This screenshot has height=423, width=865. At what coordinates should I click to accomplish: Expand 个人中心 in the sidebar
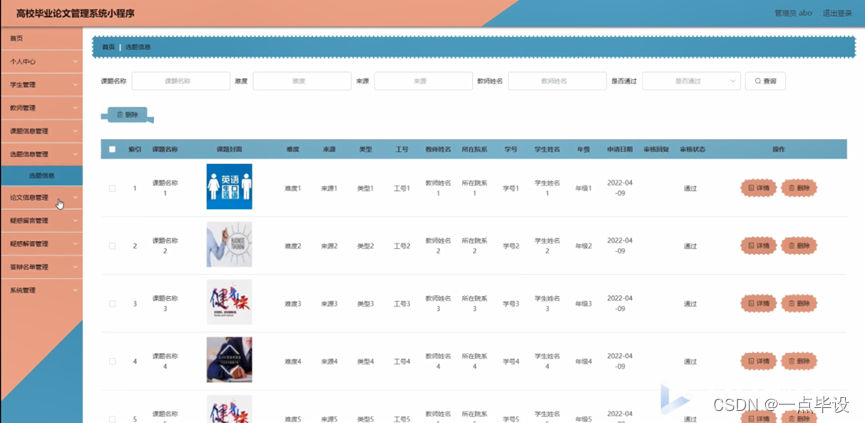pos(41,62)
